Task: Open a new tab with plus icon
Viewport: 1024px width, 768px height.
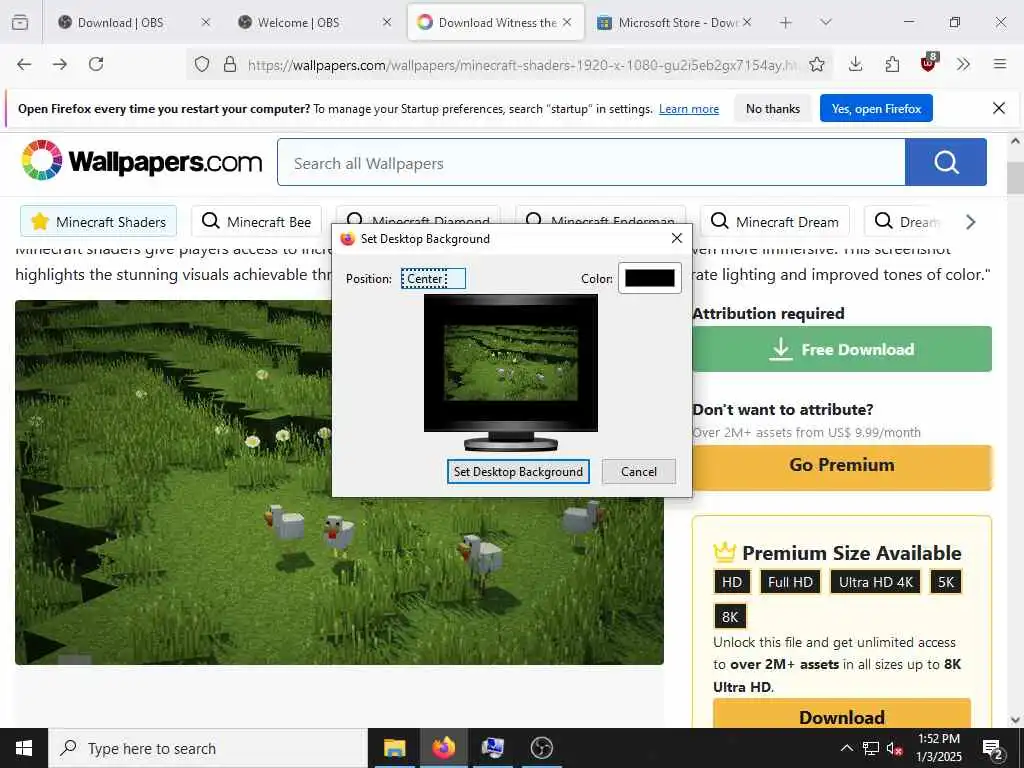Action: coord(786,22)
